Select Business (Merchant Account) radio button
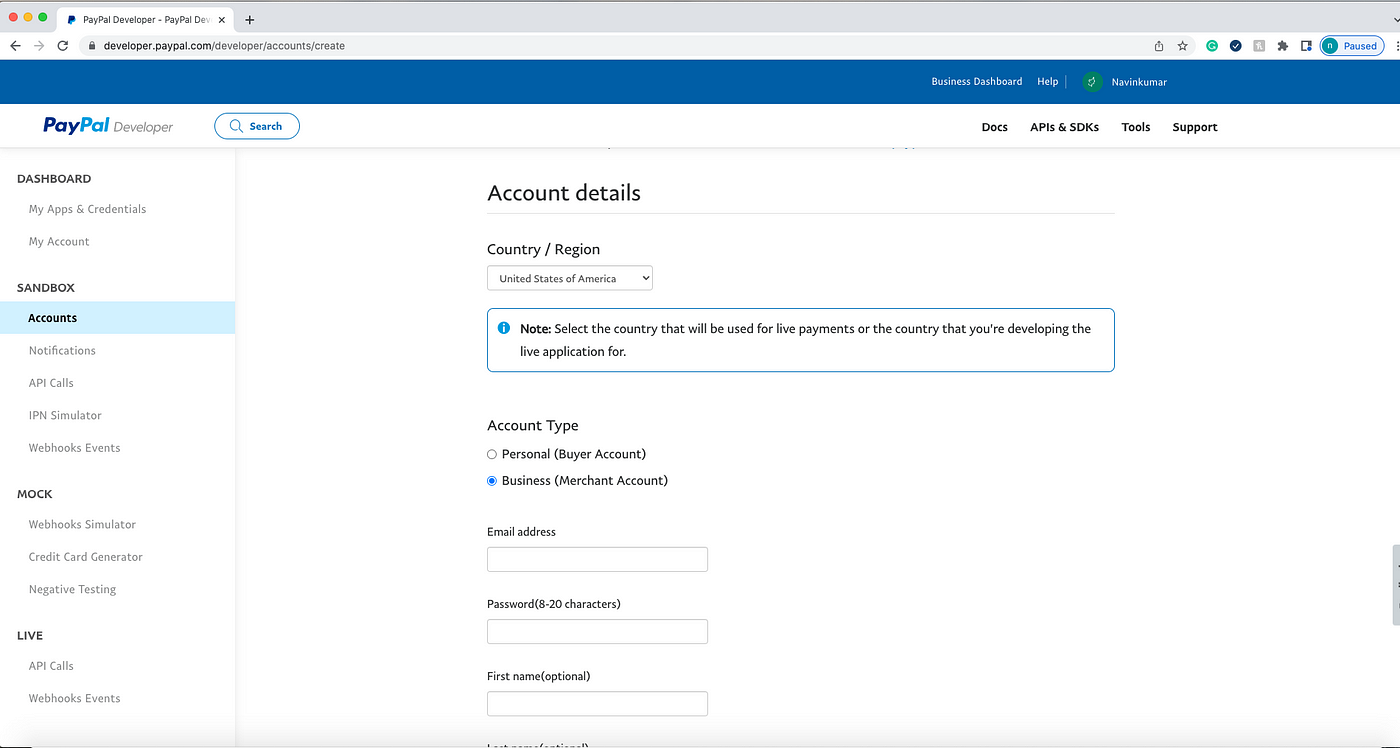This screenshot has height=748, width=1400. point(492,481)
